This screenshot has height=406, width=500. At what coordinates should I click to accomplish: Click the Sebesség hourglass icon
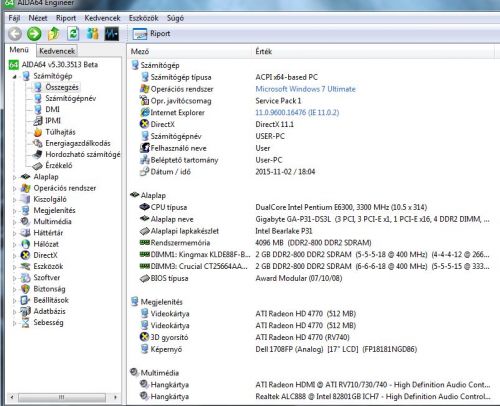click(x=26, y=322)
